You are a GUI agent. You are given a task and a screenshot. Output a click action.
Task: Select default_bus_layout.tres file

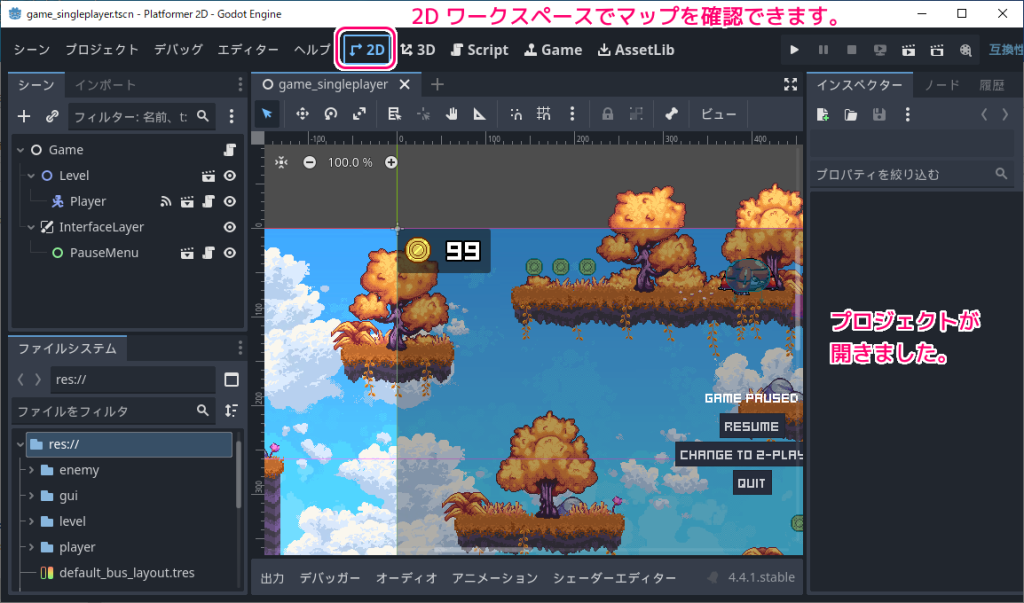coord(127,573)
